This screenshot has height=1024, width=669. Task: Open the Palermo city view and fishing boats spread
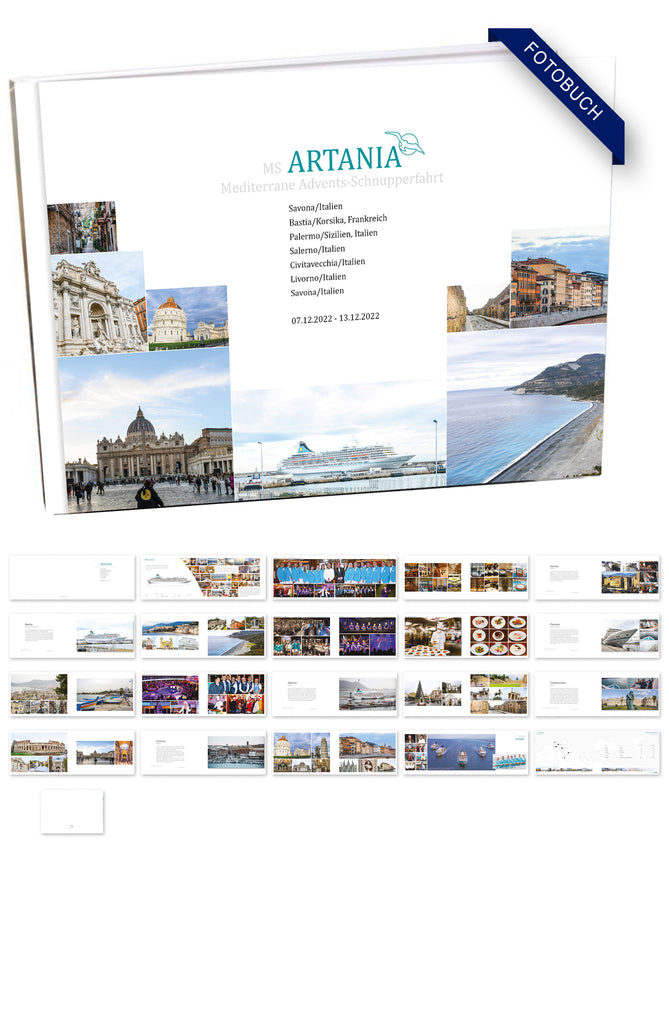click(x=73, y=694)
